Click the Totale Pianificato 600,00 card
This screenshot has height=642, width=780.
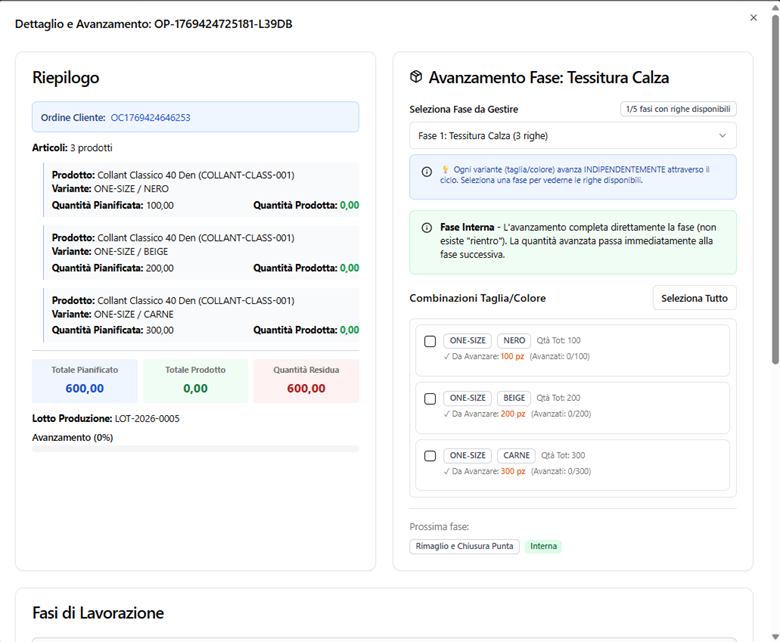tap(85, 381)
